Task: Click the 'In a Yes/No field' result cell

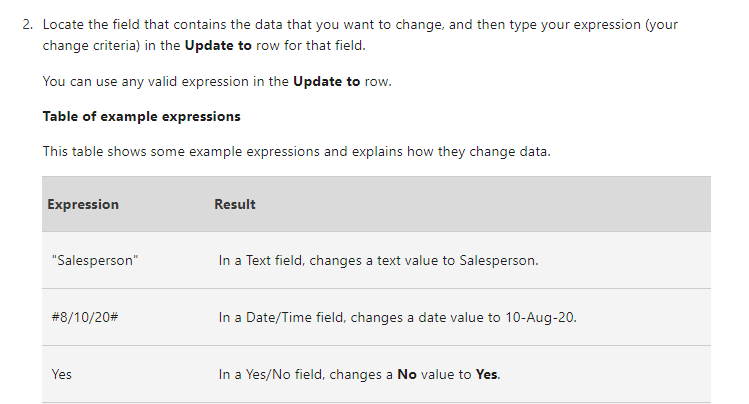Action: (x=359, y=374)
